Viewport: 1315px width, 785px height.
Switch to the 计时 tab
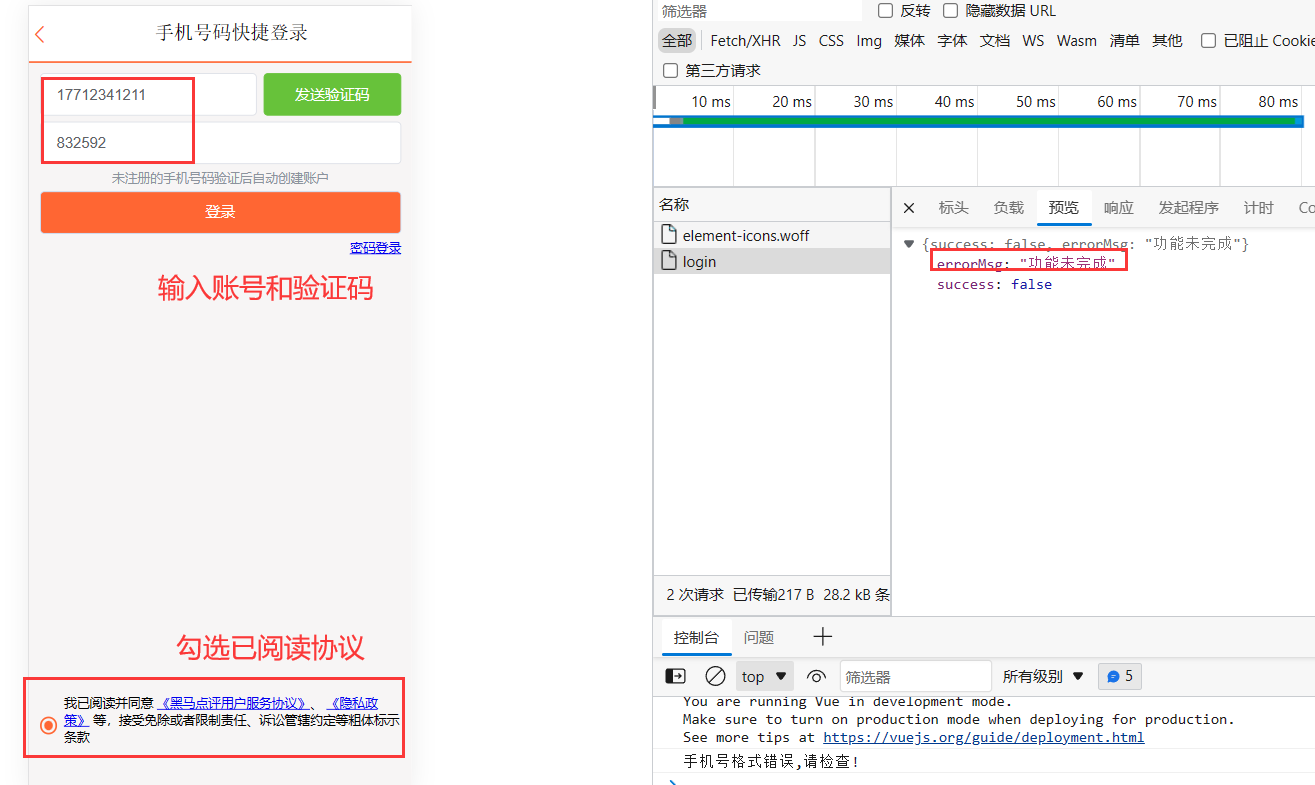click(1258, 208)
